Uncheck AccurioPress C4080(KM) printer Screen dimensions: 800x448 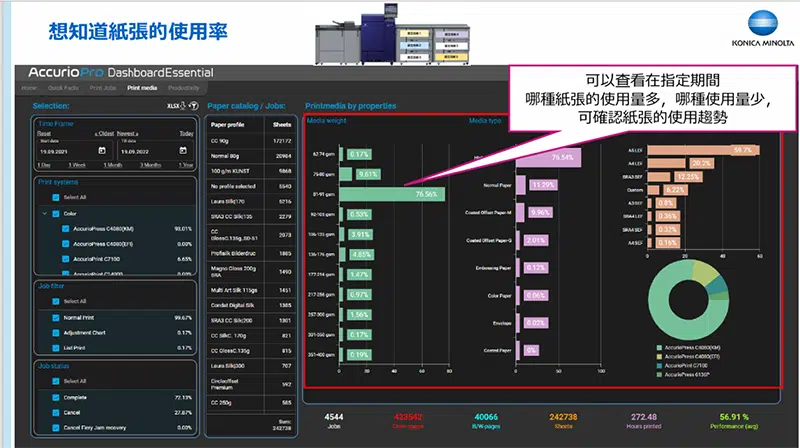65,229
